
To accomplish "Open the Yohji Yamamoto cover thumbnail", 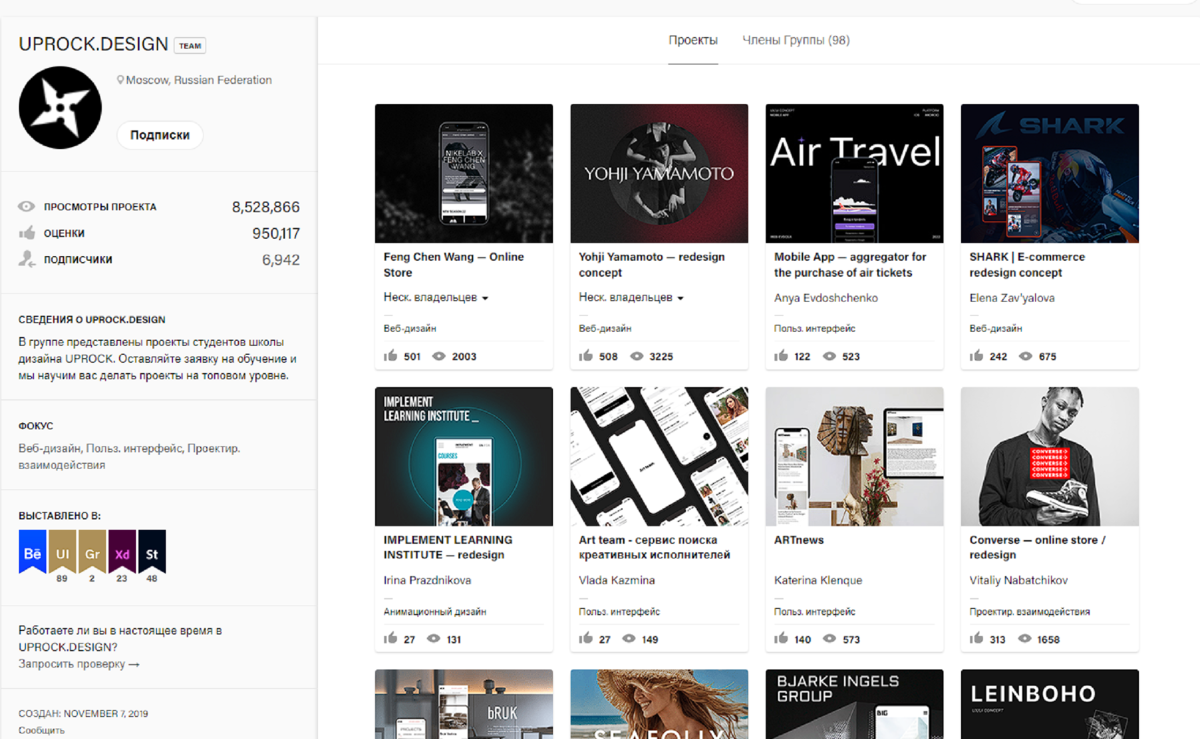I will (x=659, y=173).
